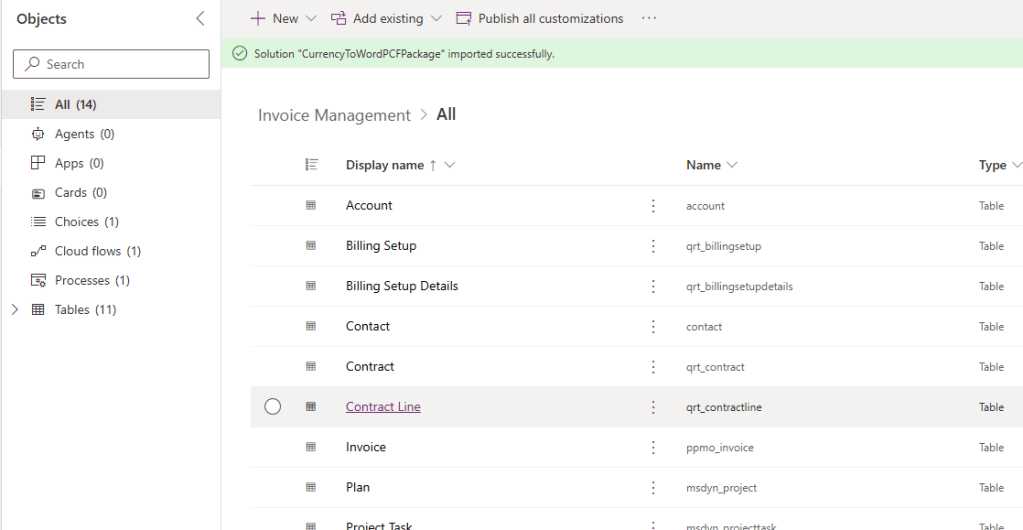Select the Contract Line row radio circle
The height and width of the screenshot is (530, 1023).
click(272, 407)
